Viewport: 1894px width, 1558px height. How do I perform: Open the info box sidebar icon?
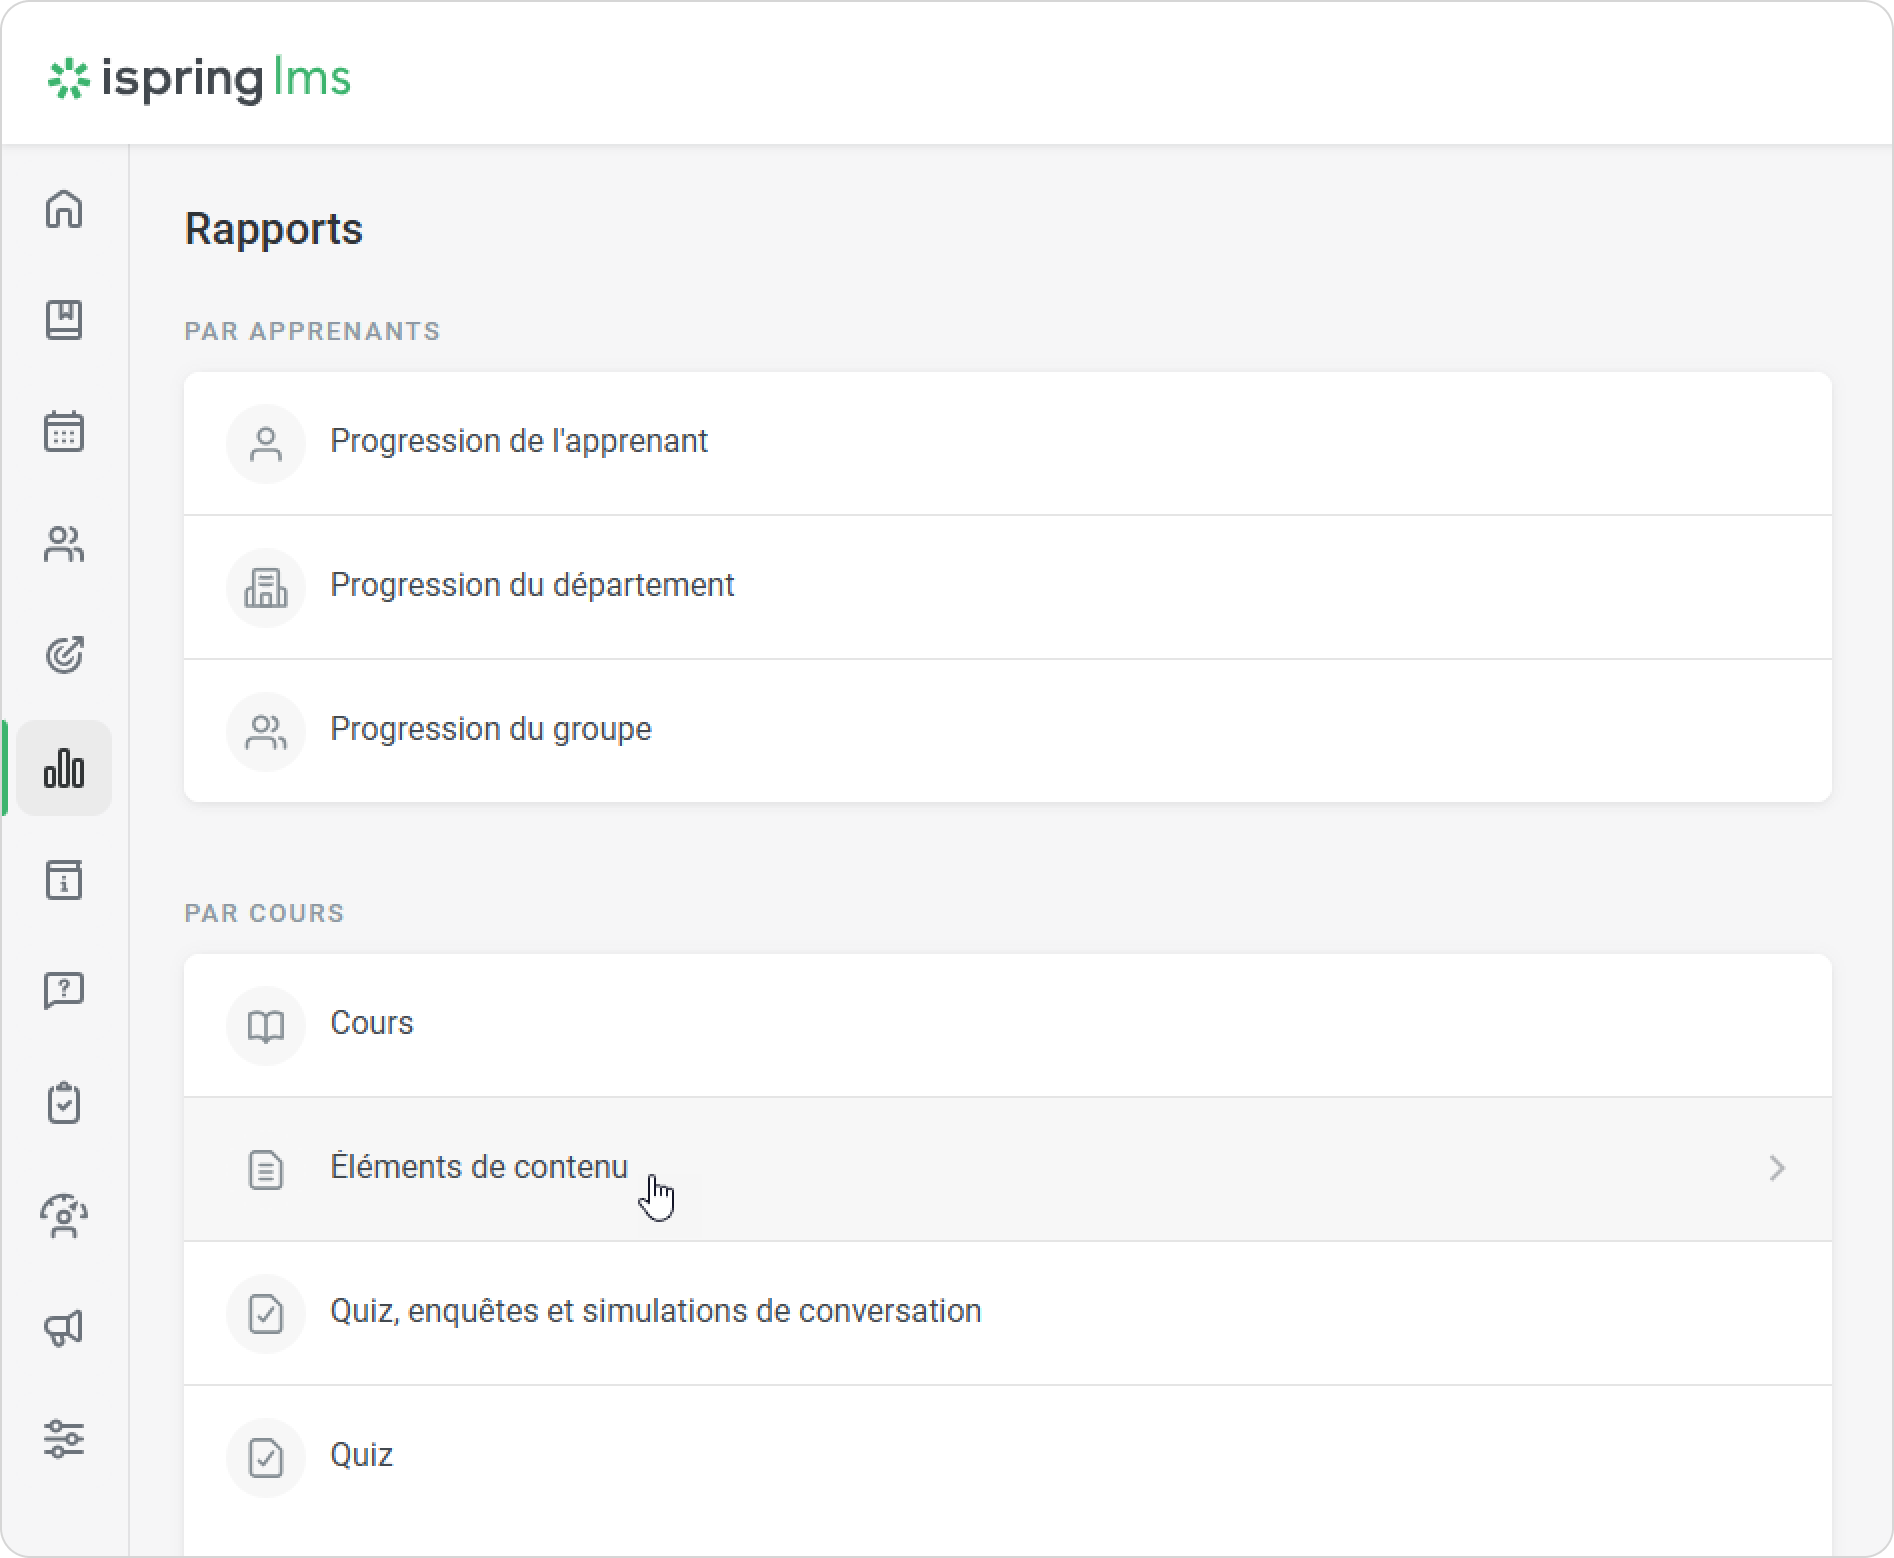coord(64,880)
